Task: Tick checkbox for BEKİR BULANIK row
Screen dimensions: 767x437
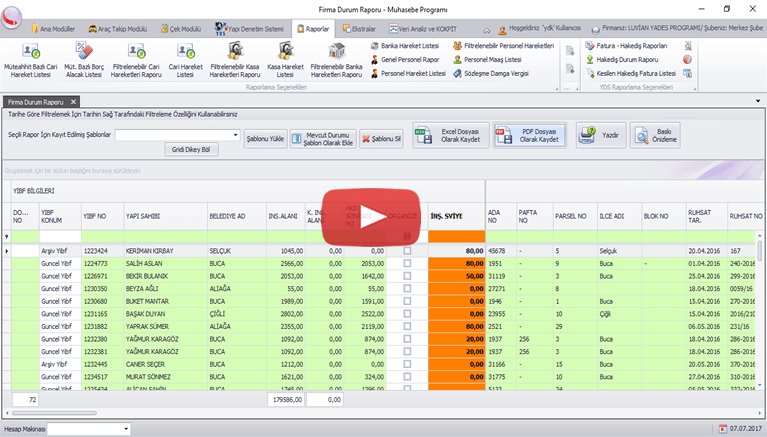Action: [407, 275]
